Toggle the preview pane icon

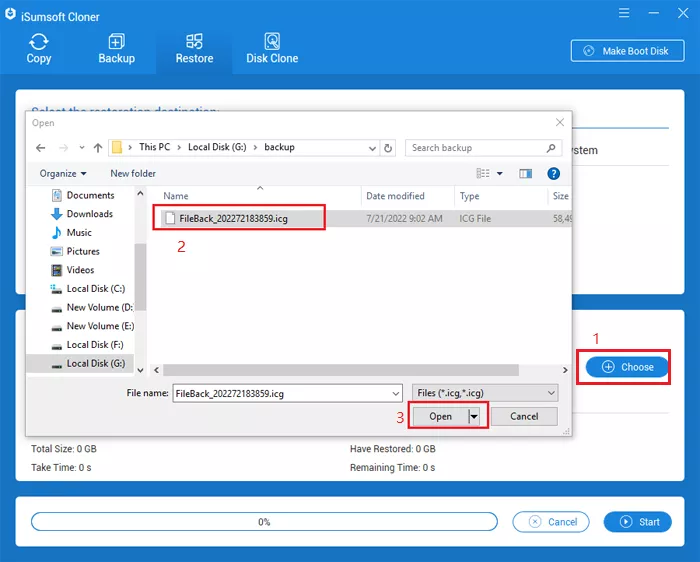coord(525,174)
